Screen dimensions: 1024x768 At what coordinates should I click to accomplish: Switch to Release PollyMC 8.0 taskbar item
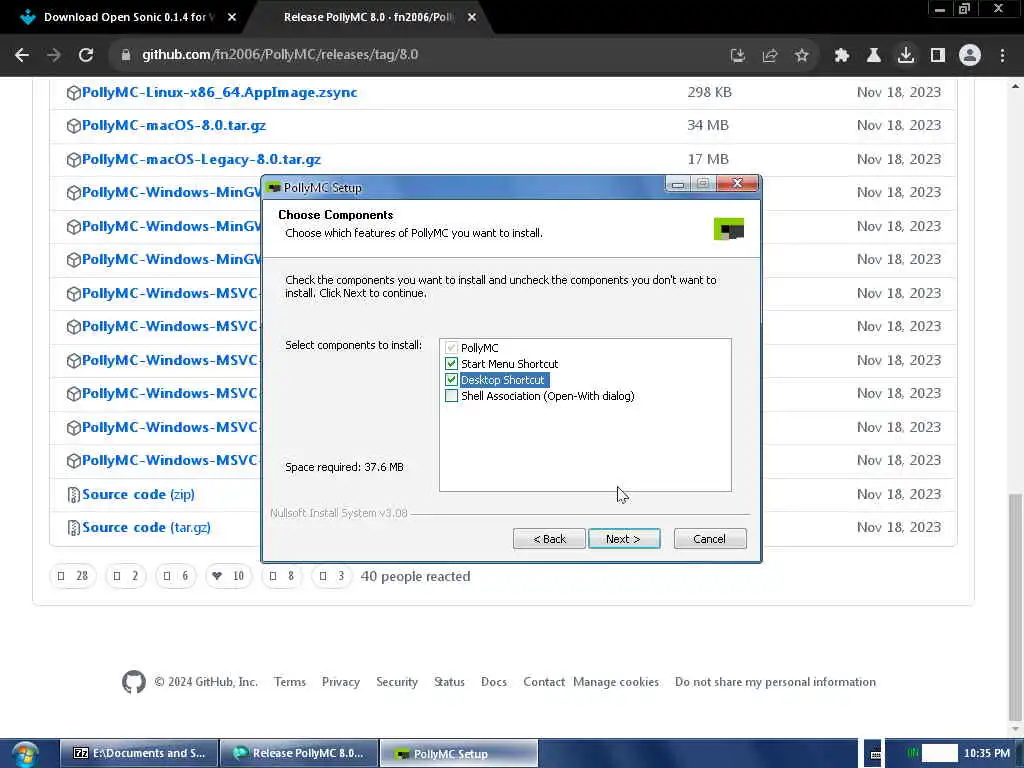coord(299,754)
